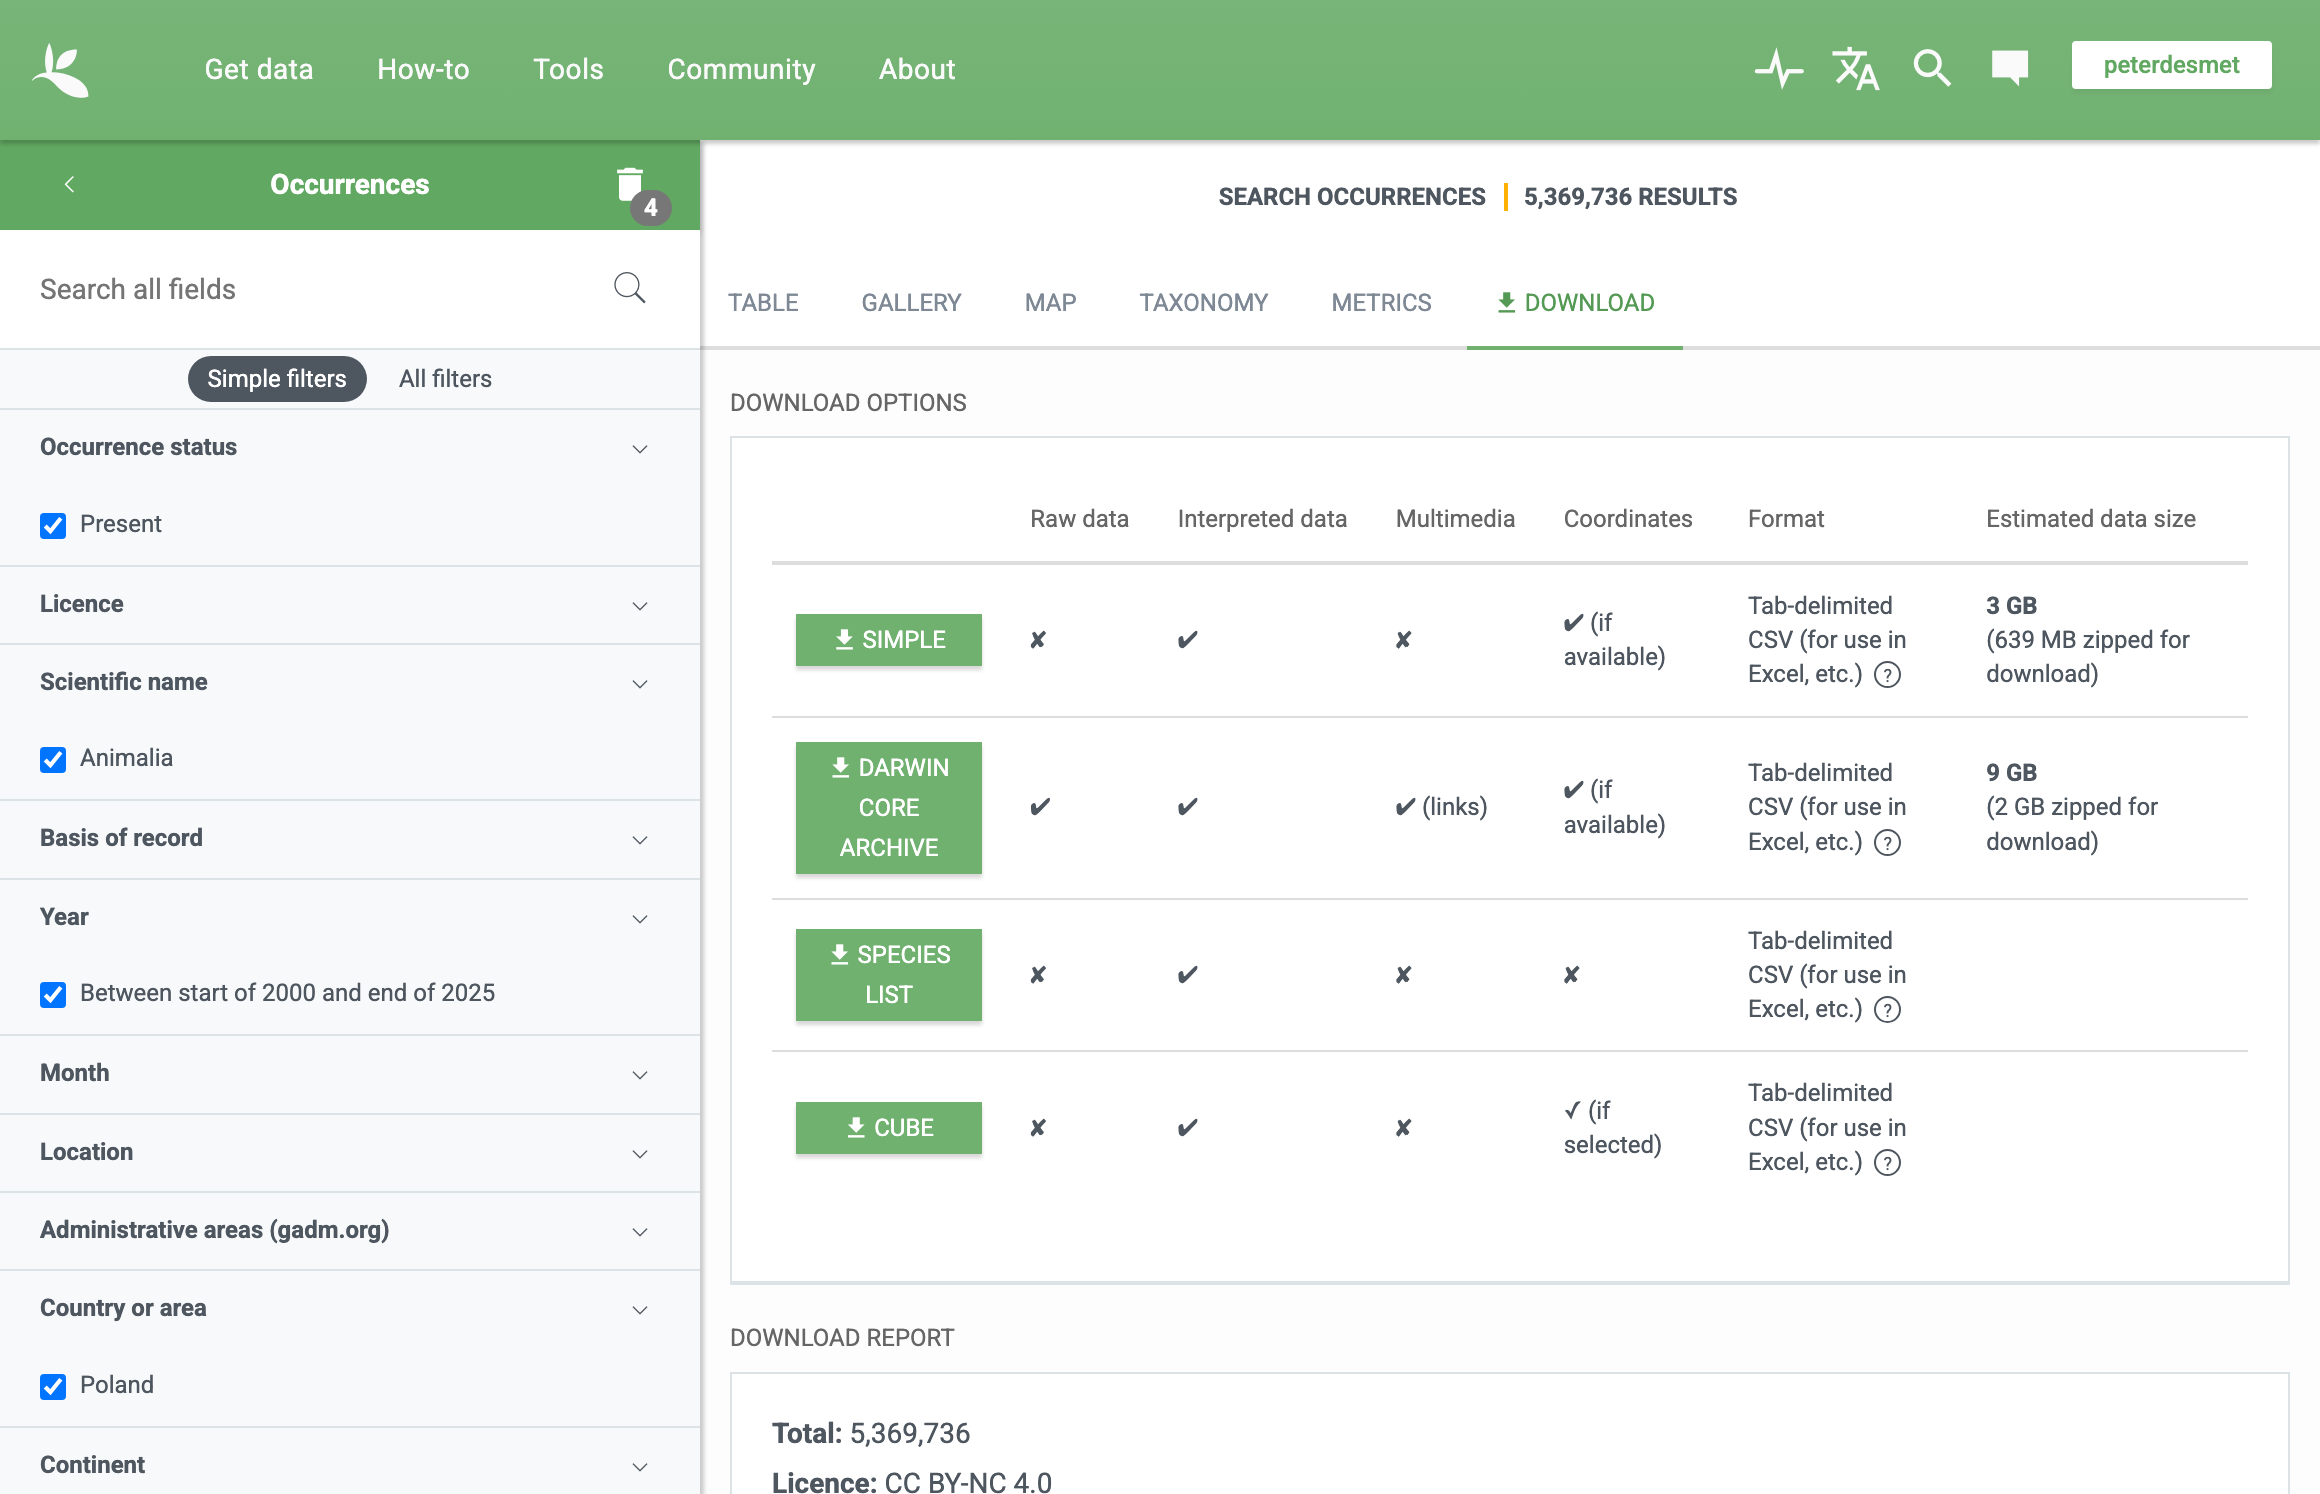Click the DARWIN CORE ARCHIVE download button
The image size is (2320, 1494).
pos(889,808)
